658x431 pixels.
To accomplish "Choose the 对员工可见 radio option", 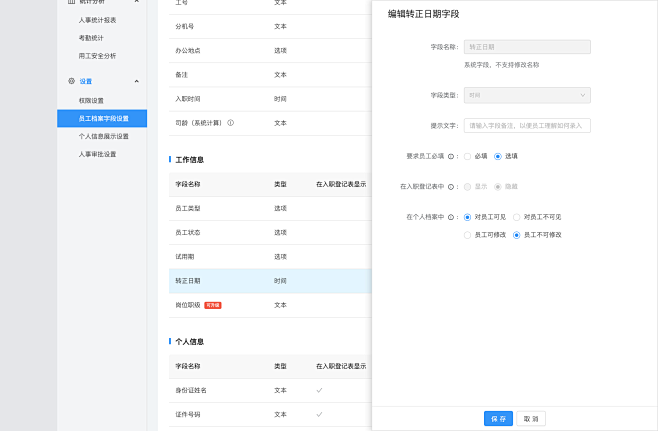I will pyautogui.click(x=467, y=217).
